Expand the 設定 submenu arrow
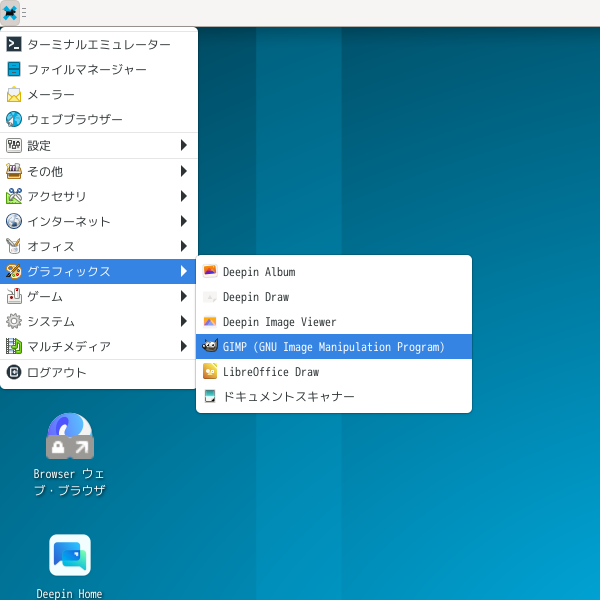 tap(184, 146)
